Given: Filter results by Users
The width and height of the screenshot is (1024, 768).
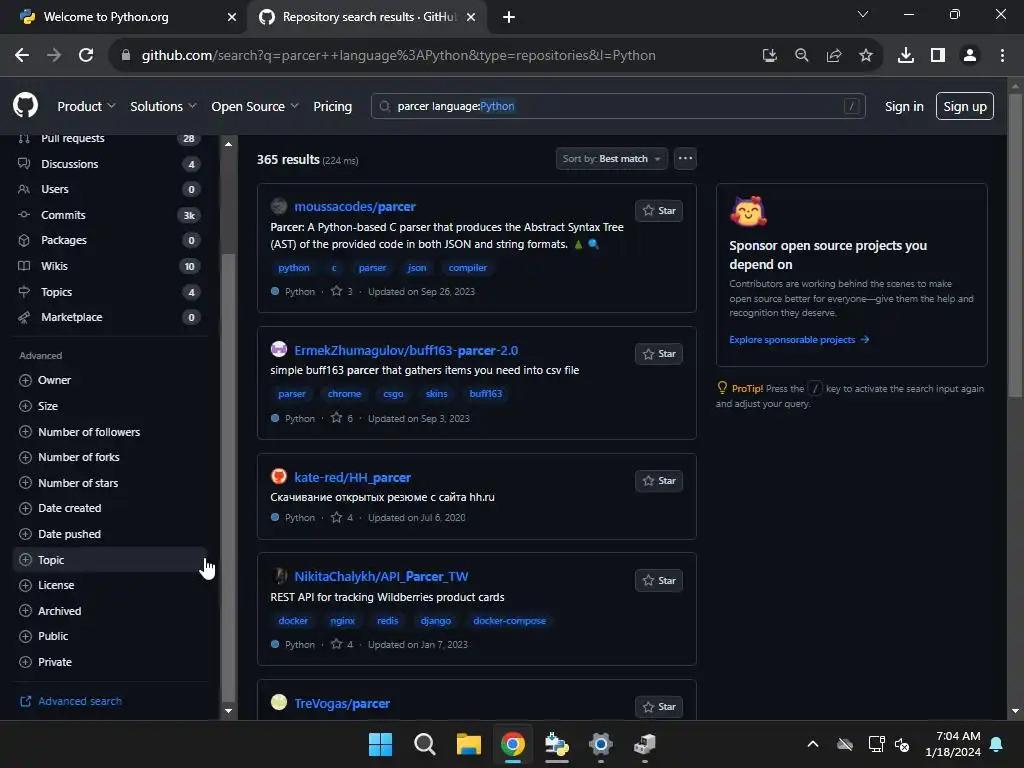Looking at the screenshot, I should (110, 189).
